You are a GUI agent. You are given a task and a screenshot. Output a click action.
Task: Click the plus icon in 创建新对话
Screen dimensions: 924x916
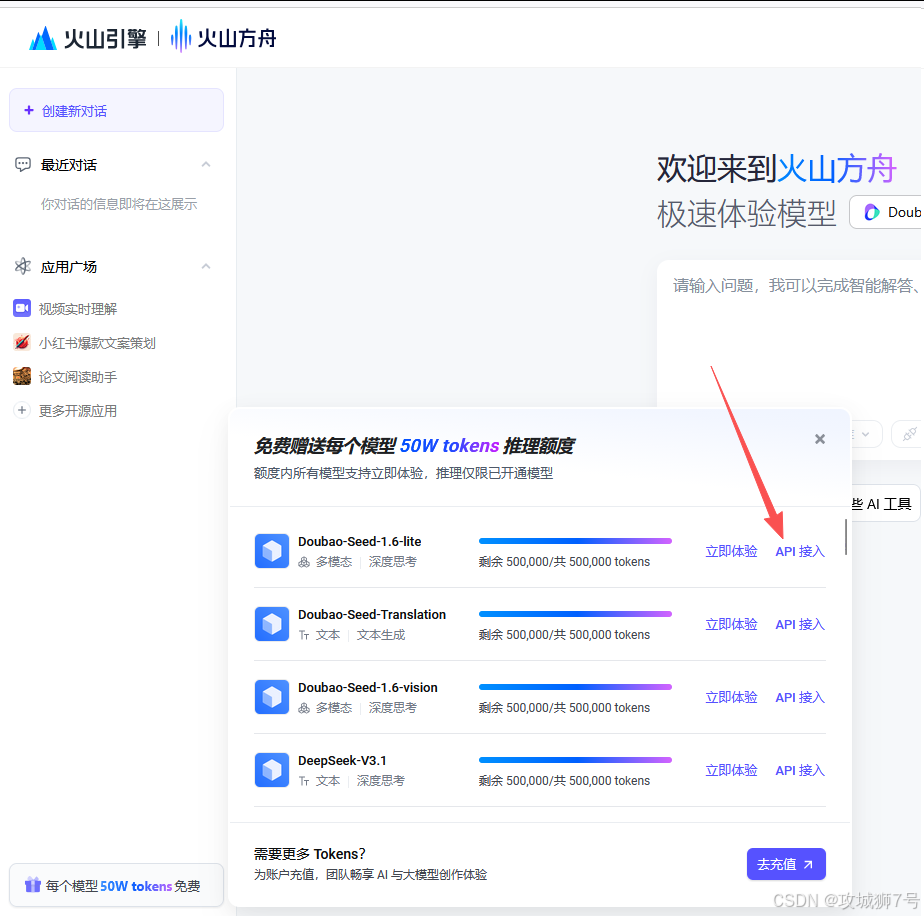click(28, 110)
